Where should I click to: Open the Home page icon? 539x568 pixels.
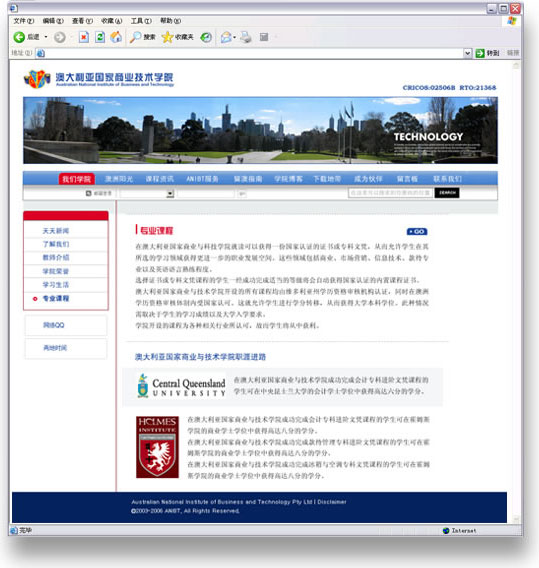tap(116, 37)
